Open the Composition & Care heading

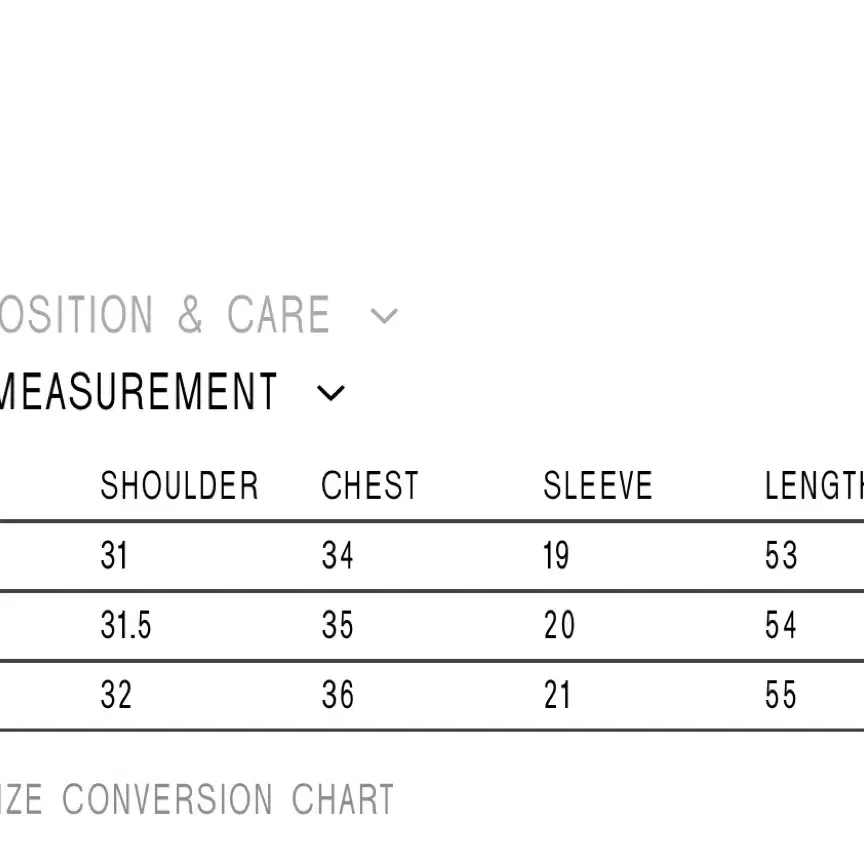165,315
